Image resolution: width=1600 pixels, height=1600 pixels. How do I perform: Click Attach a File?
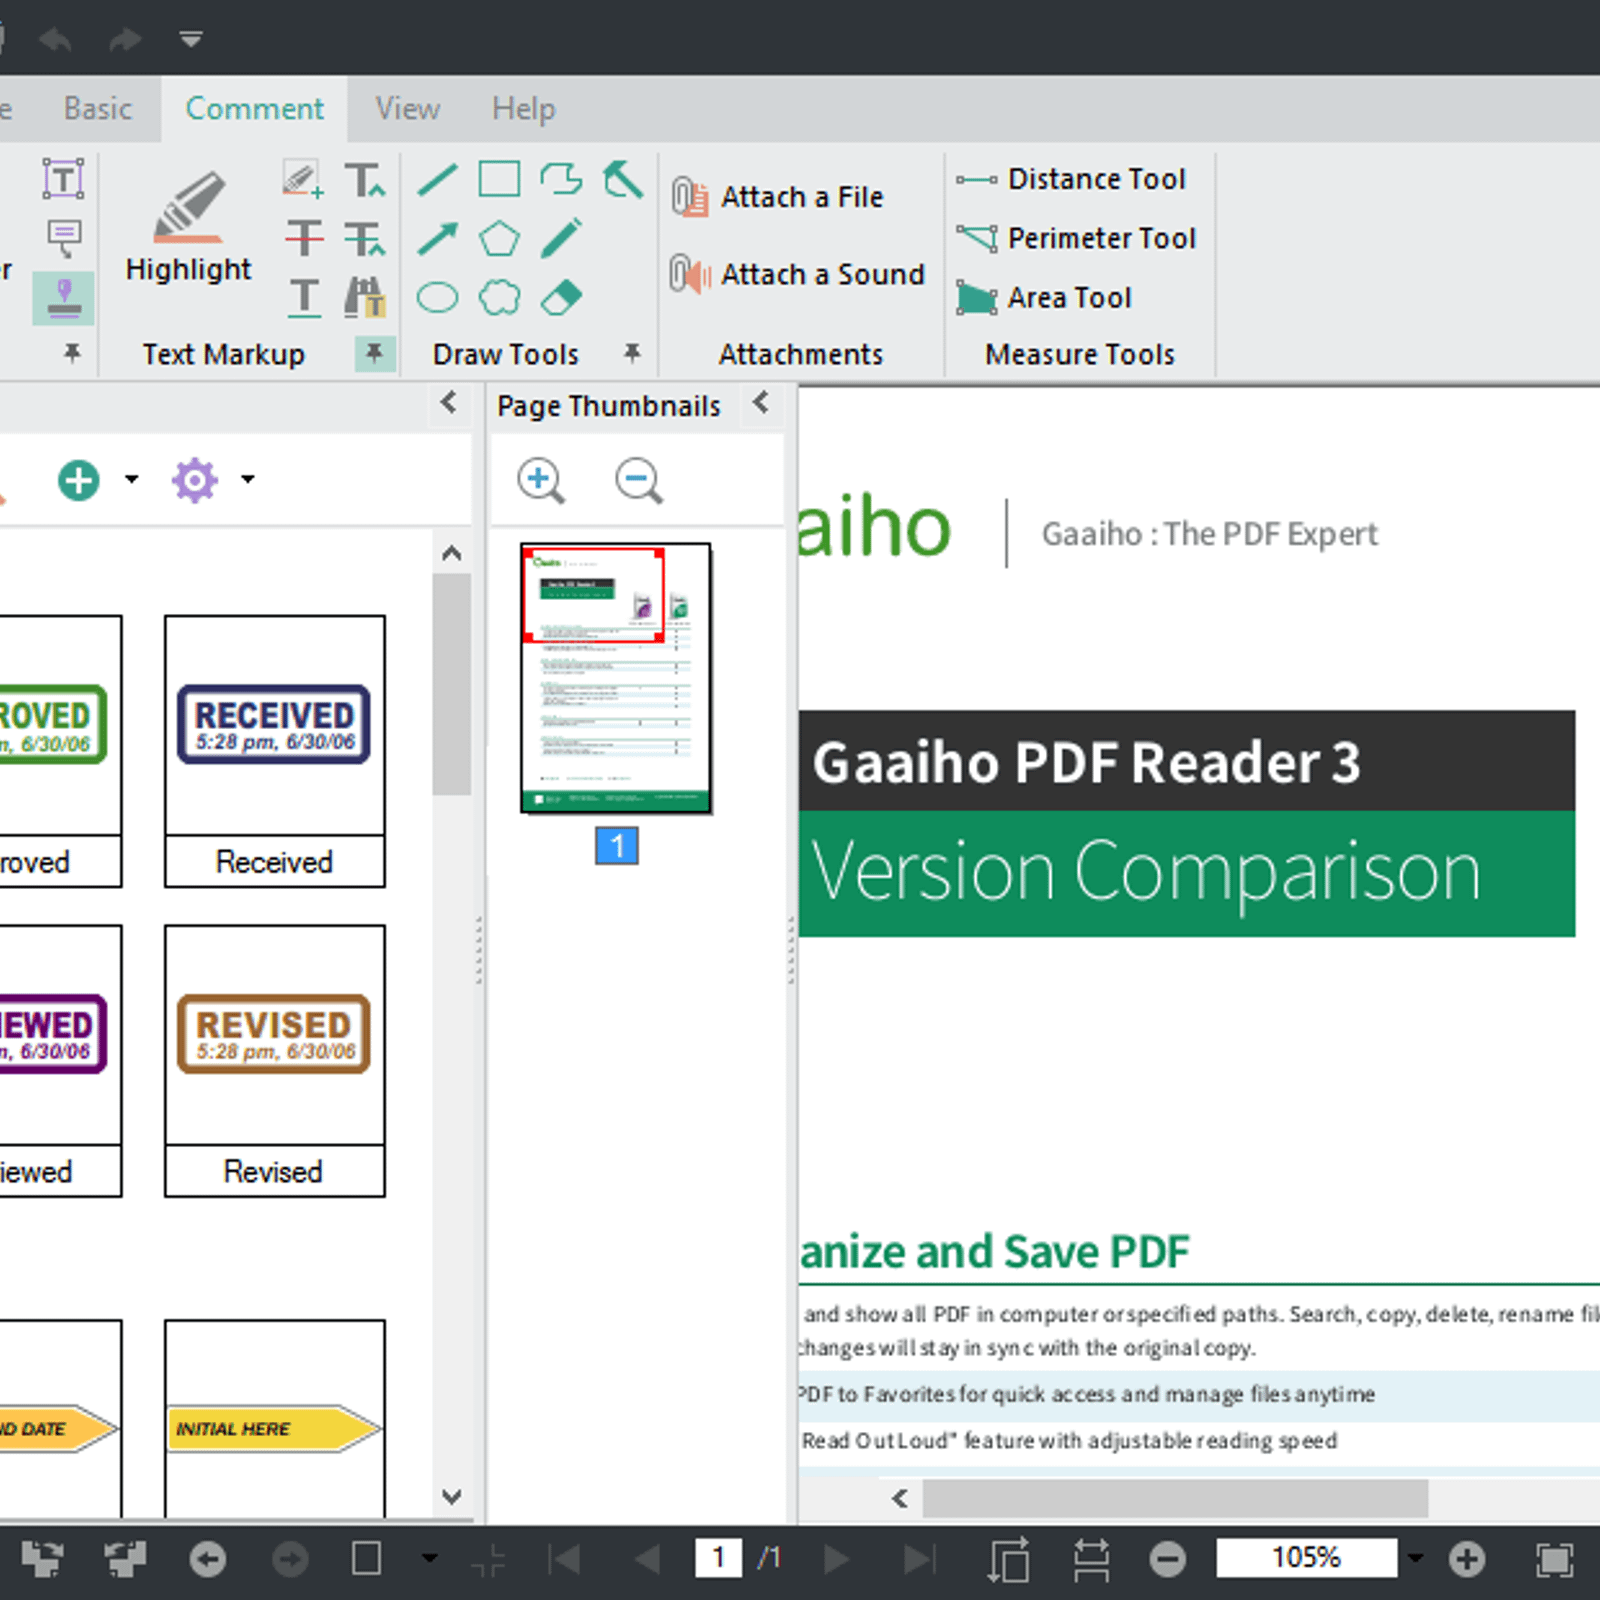[778, 197]
